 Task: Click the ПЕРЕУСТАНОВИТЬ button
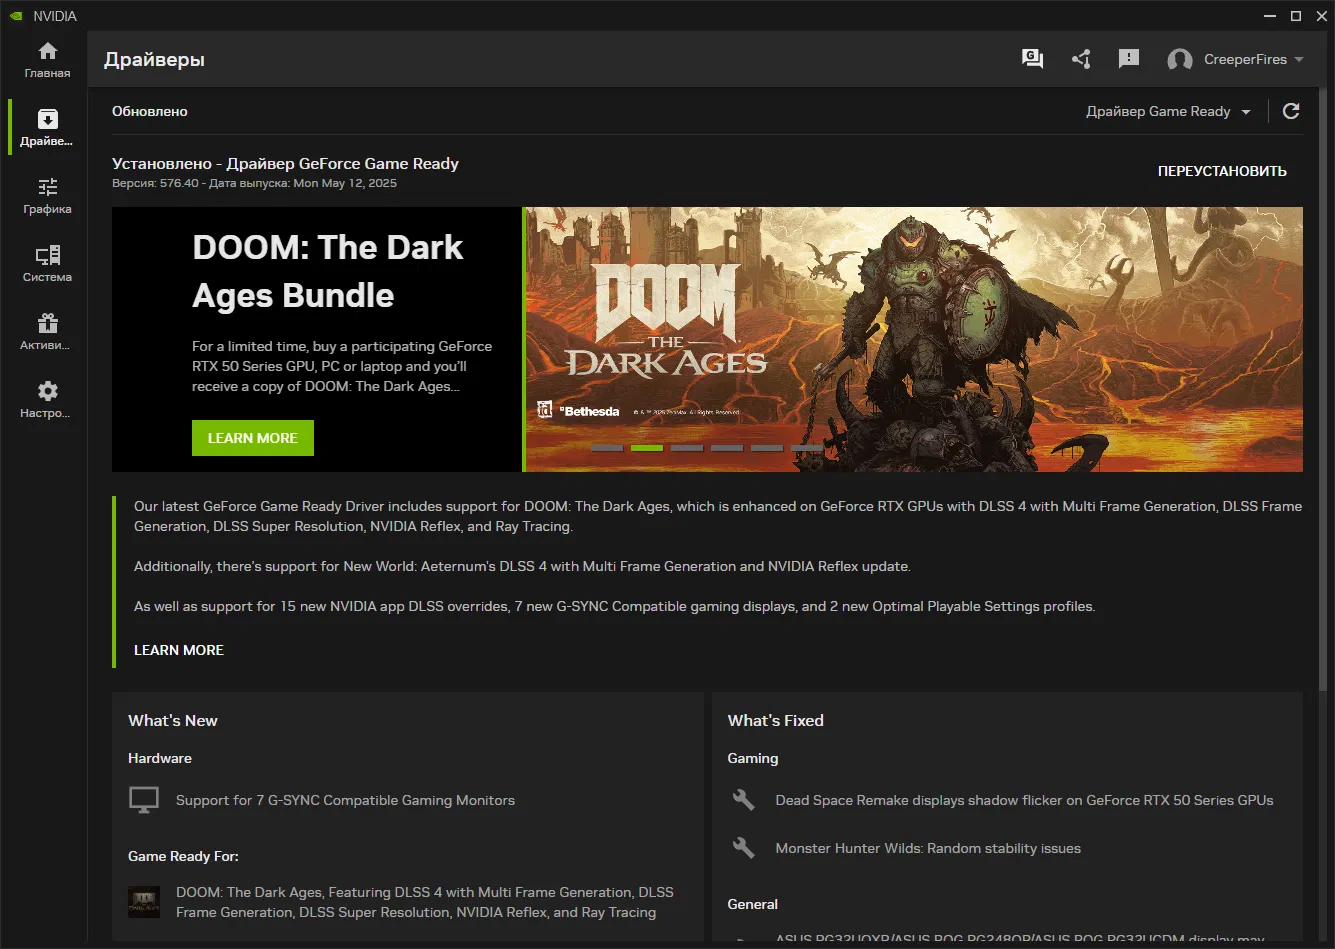pyautogui.click(x=1222, y=171)
